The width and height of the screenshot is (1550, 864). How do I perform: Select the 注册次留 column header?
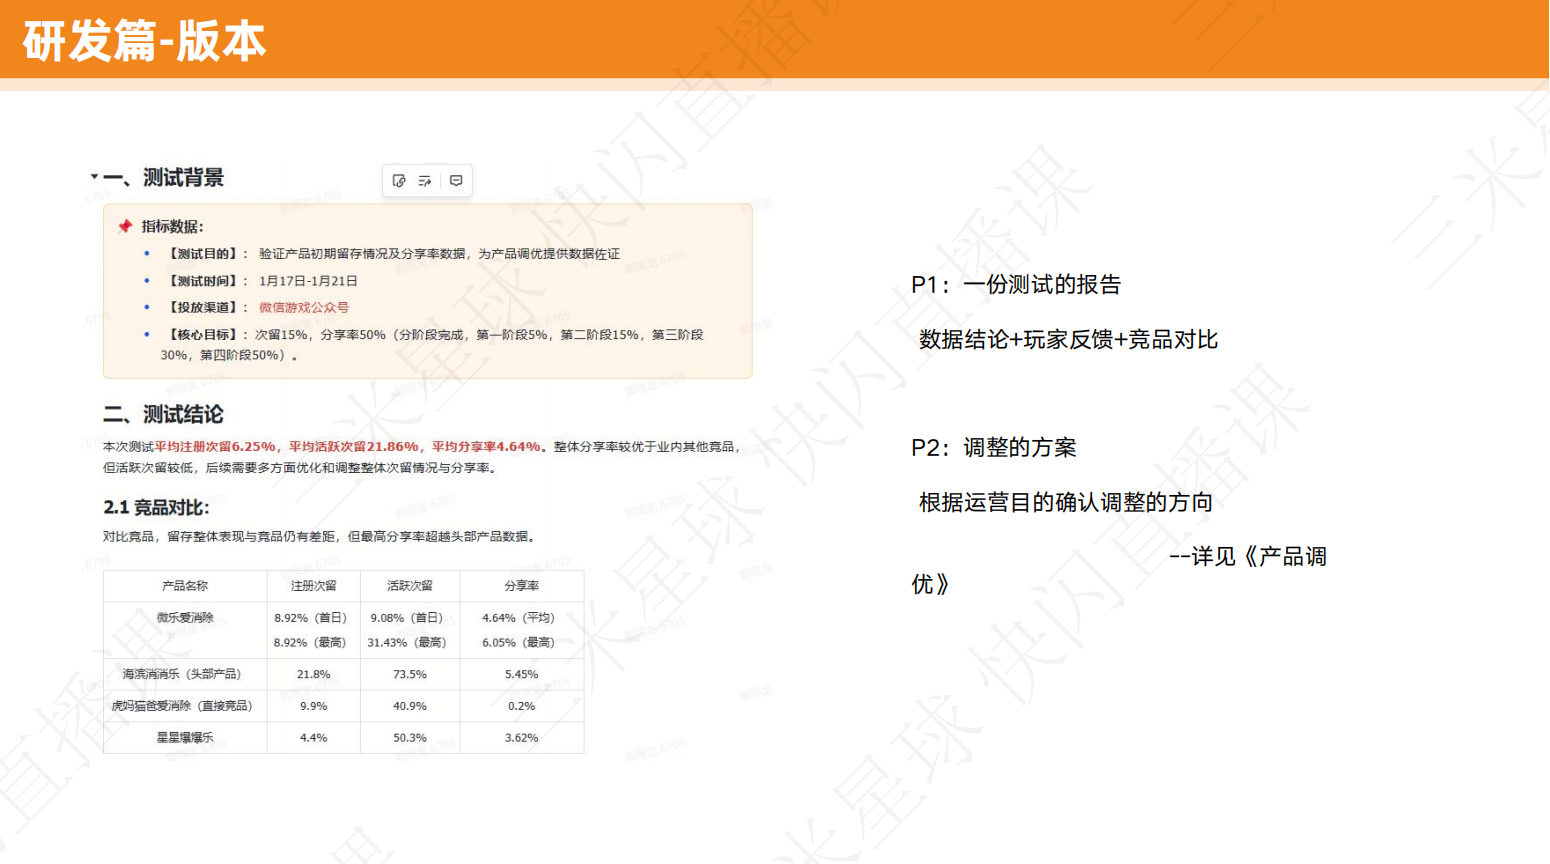[313, 586]
